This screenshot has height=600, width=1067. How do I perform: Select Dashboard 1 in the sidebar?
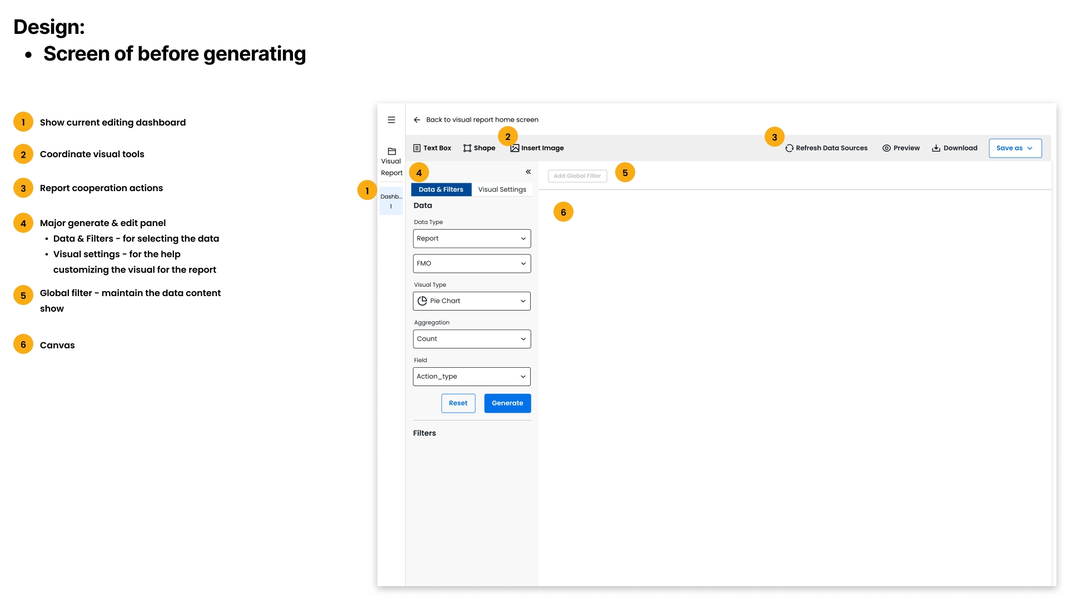click(391, 201)
